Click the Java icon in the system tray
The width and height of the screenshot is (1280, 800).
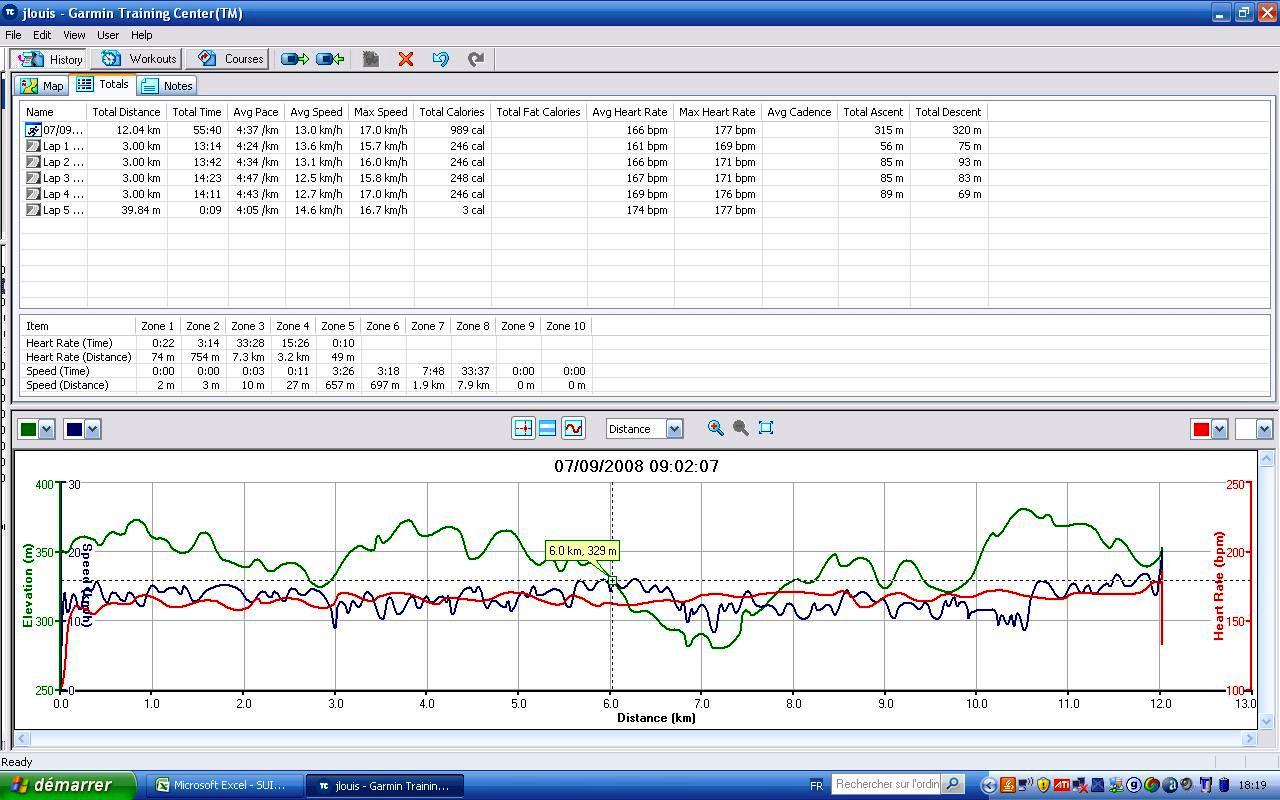[x=1008, y=785]
